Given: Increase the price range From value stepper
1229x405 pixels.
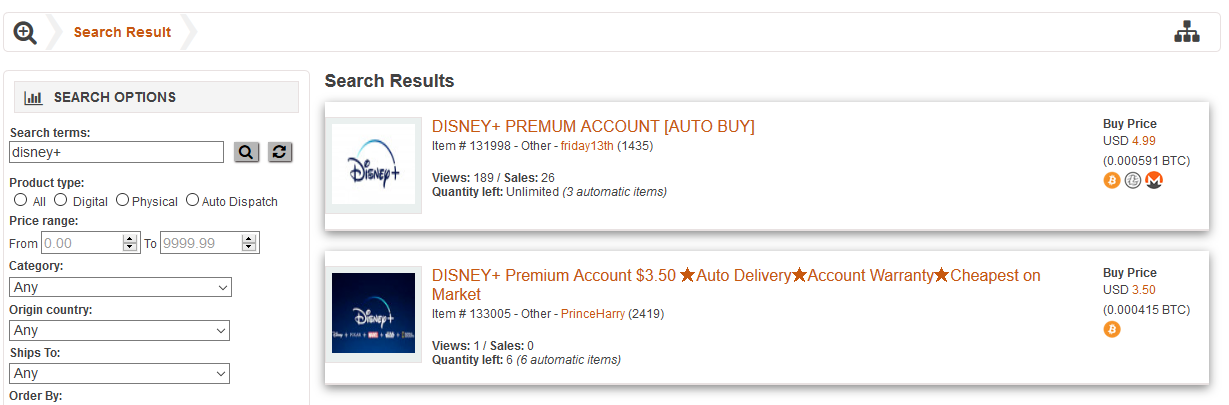Looking at the screenshot, I should click(129, 238).
